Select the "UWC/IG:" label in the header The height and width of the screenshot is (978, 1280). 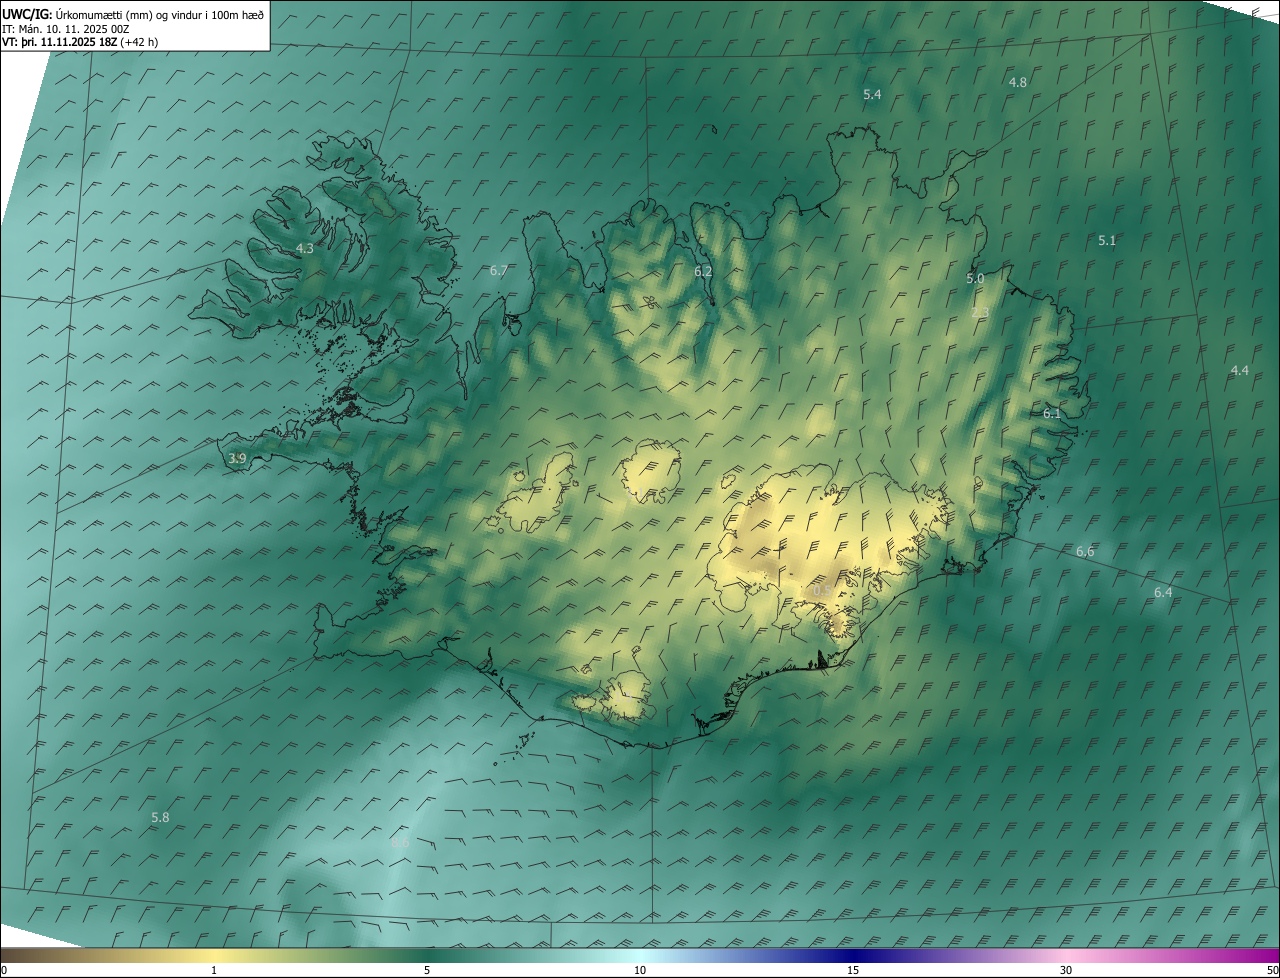[28, 14]
